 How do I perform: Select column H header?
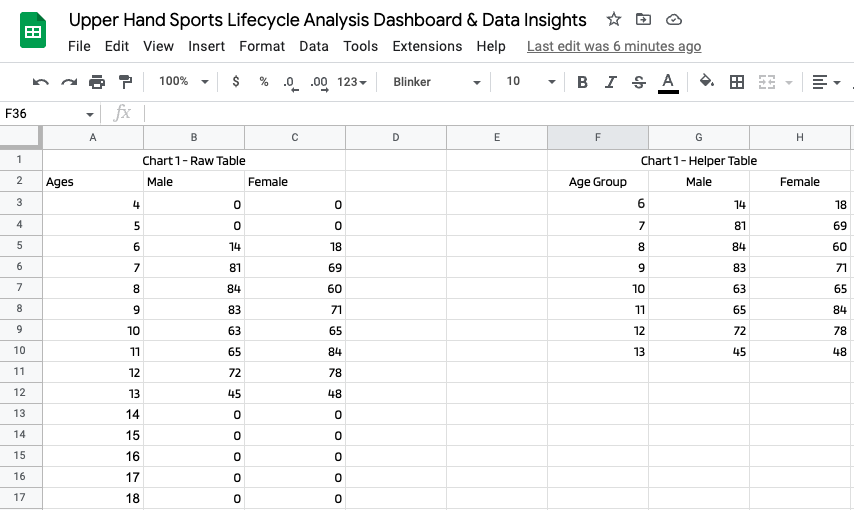point(800,137)
